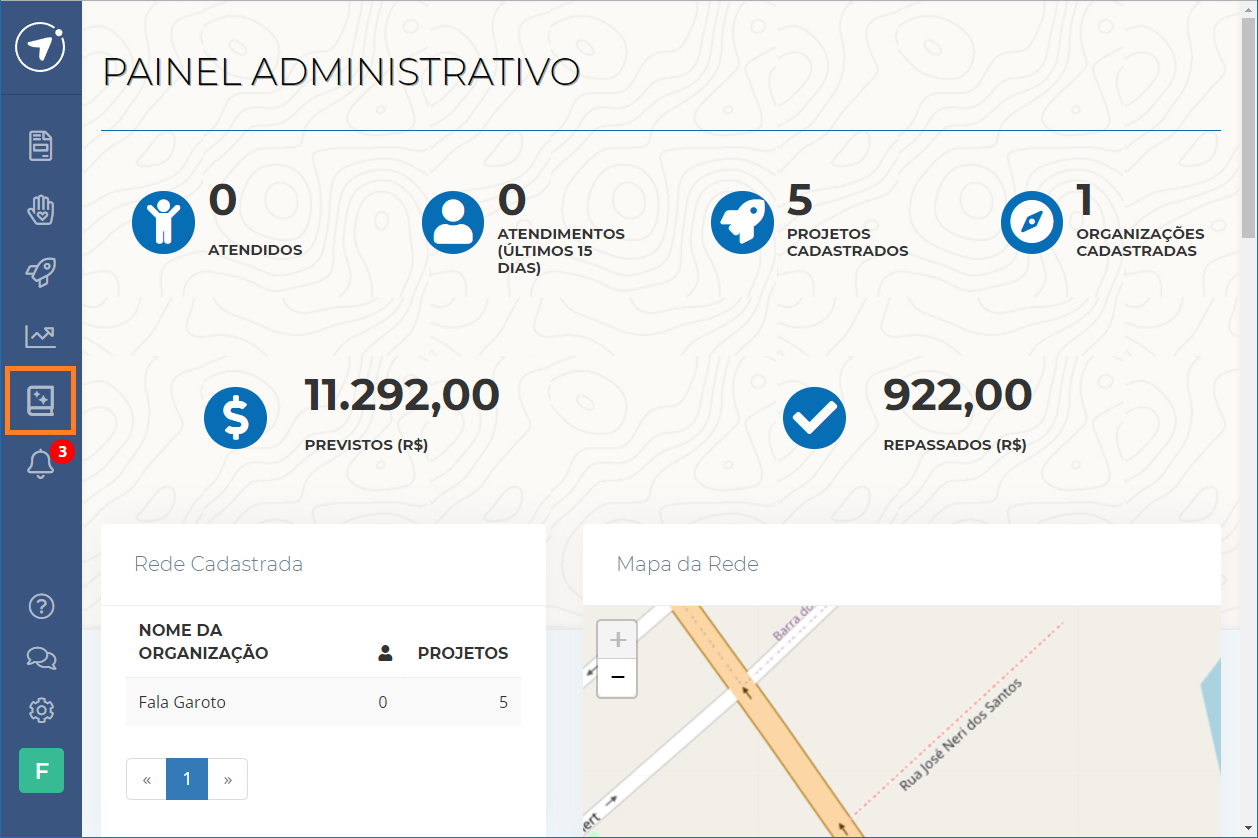1258x838 pixels.
Task: Open the chat bubbles icon
Action: [x=41, y=658]
